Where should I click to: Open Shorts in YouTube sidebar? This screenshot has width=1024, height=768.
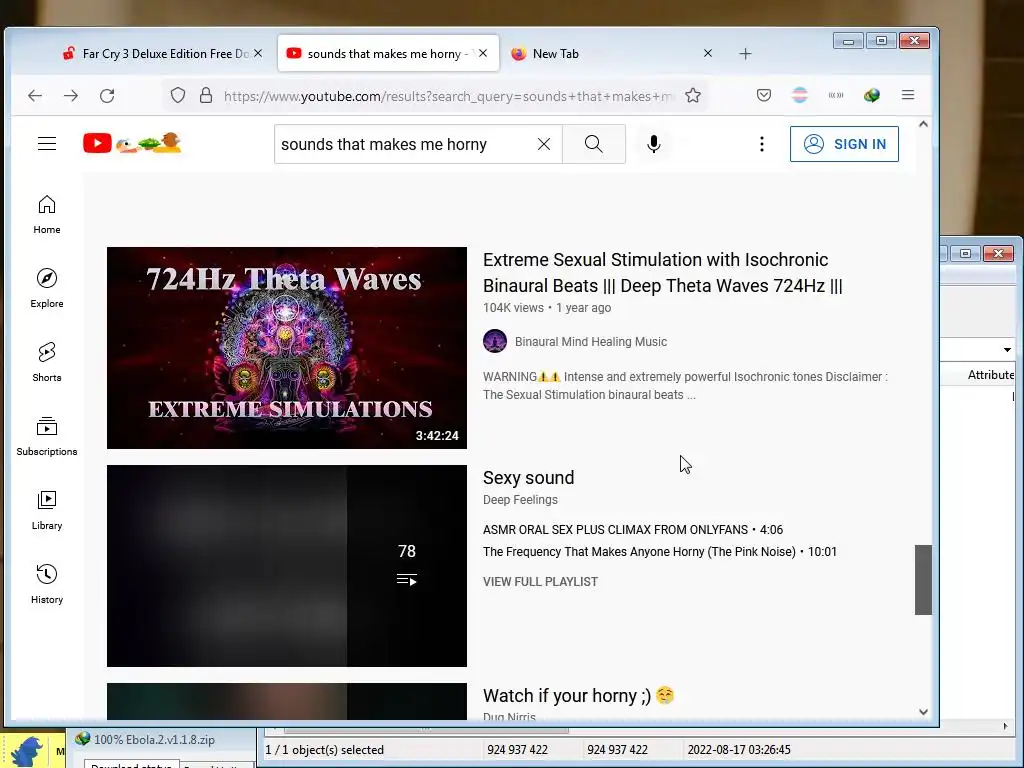click(x=47, y=362)
